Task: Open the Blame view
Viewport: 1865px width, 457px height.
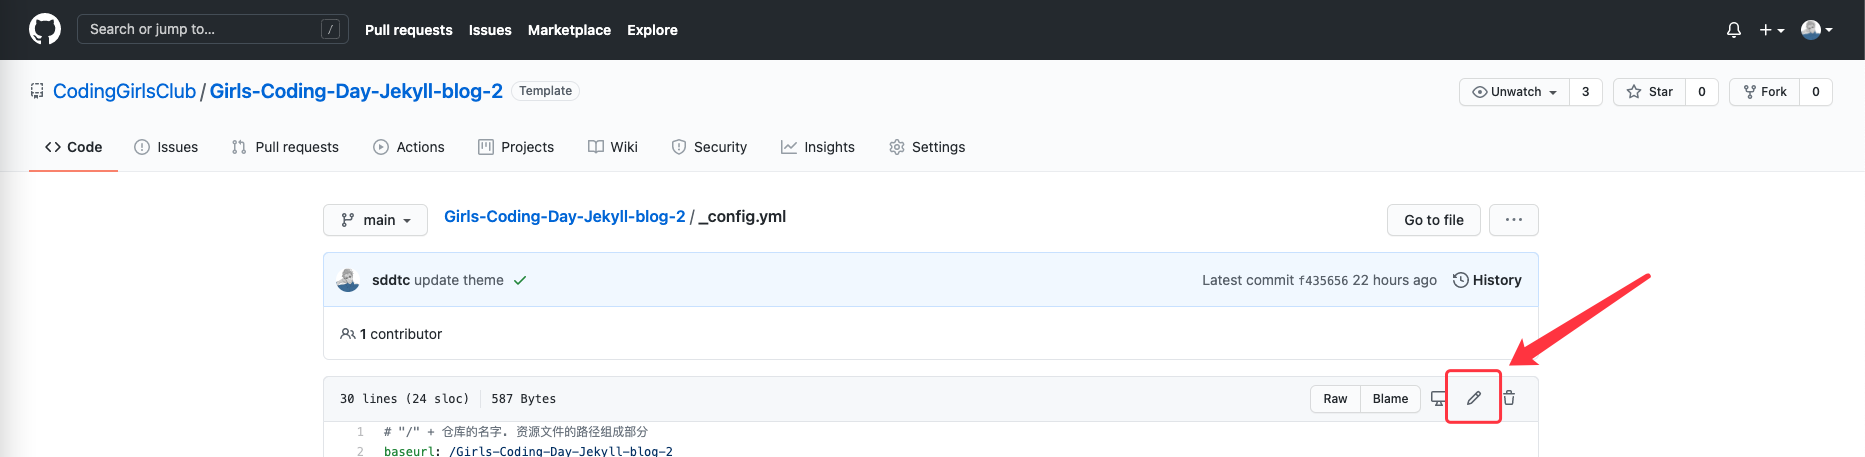Action: click(1390, 398)
